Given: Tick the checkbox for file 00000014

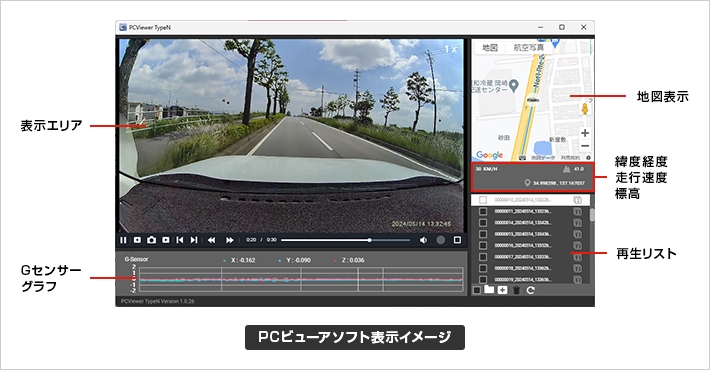Looking at the screenshot, I should click(483, 223).
